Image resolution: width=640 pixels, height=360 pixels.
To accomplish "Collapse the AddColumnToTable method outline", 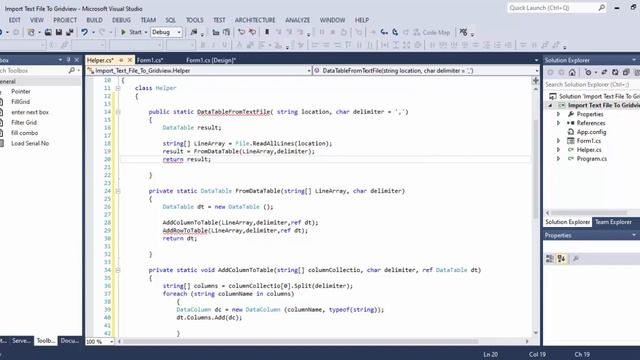I will pyautogui.click(x=118, y=270).
